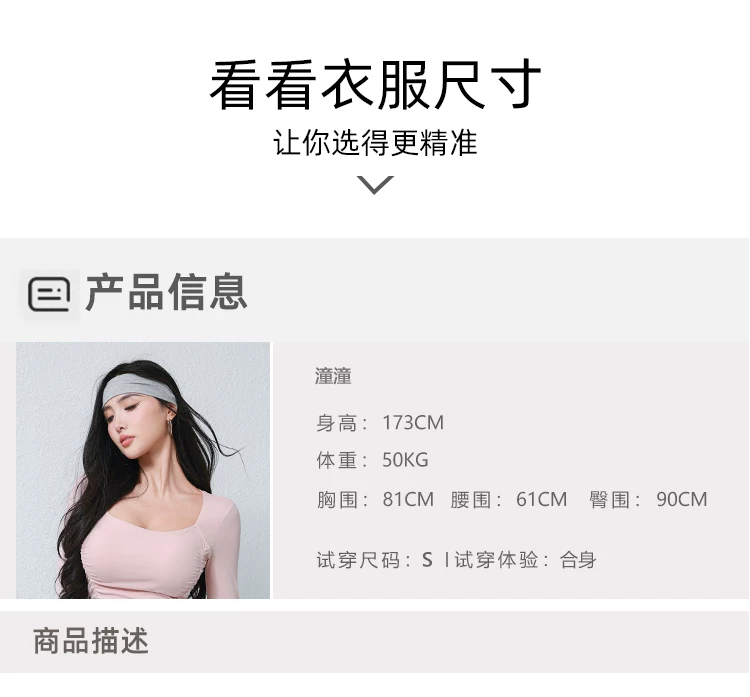Expand the down chevron under the size heading

pyautogui.click(x=375, y=185)
